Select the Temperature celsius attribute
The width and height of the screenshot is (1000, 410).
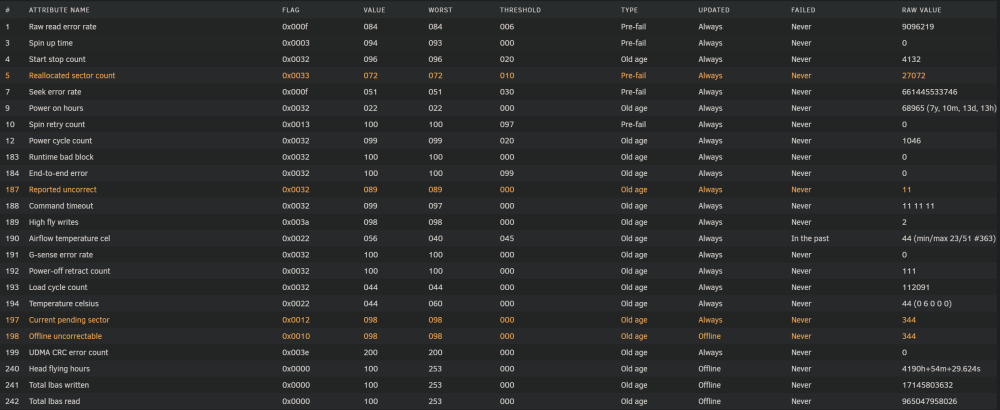[x=64, y=304]
